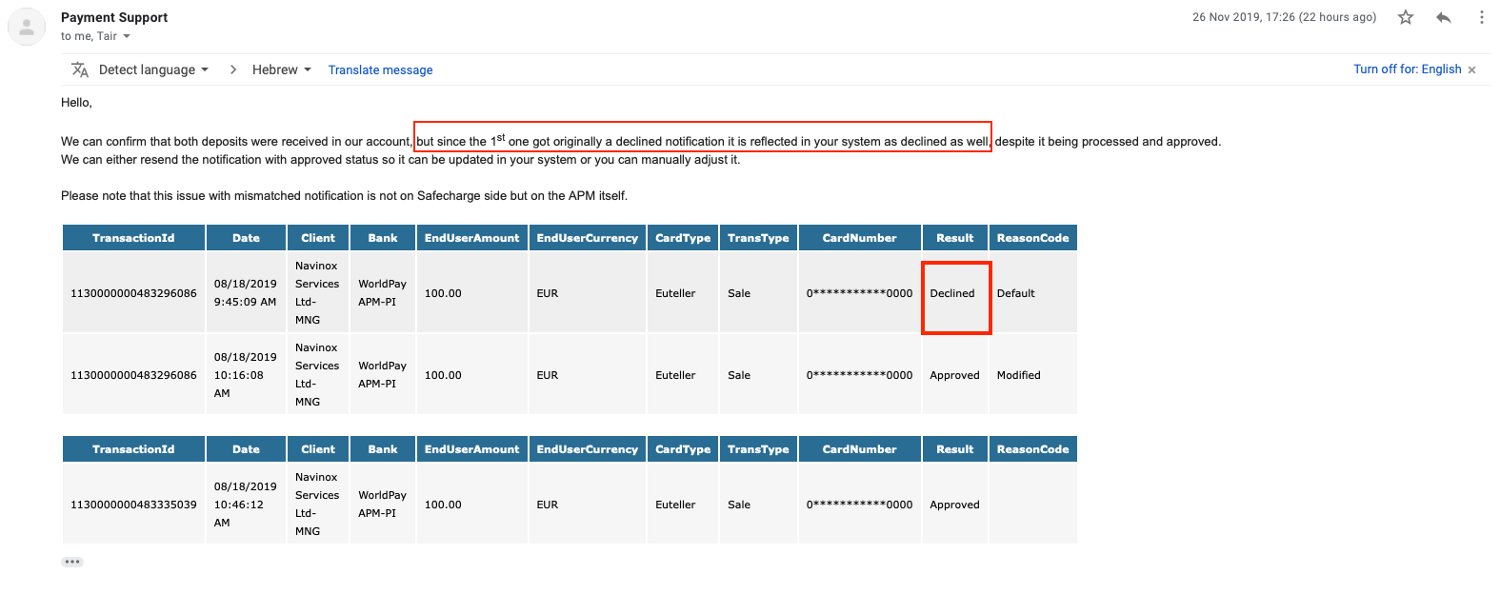Open the Detect language dropdown
The width and height of the screenshot is (1500, 594).
pos(154,70)
